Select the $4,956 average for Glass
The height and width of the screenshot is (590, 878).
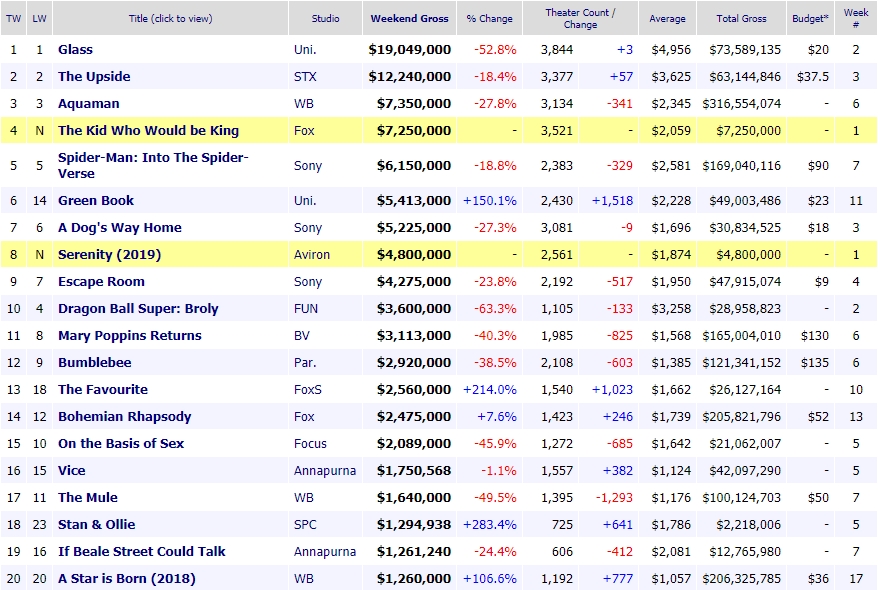pyautogui.click(x=671, y=49)
